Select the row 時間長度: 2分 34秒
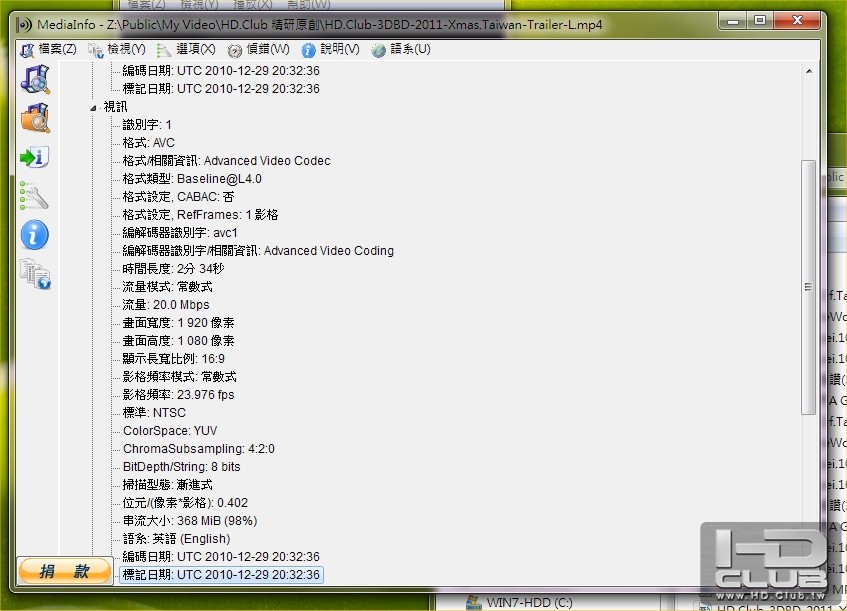This screenshot has width=847, height=611. 173,268
